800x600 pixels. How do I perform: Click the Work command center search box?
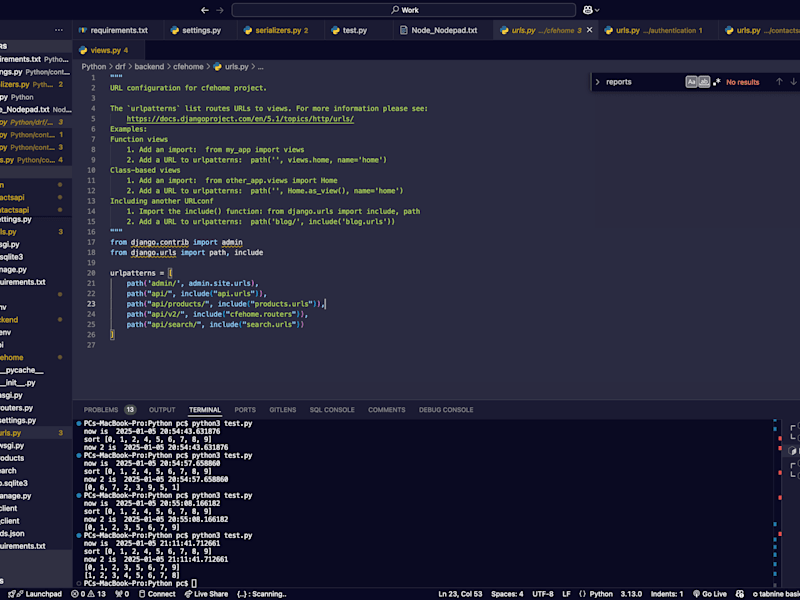404,10
